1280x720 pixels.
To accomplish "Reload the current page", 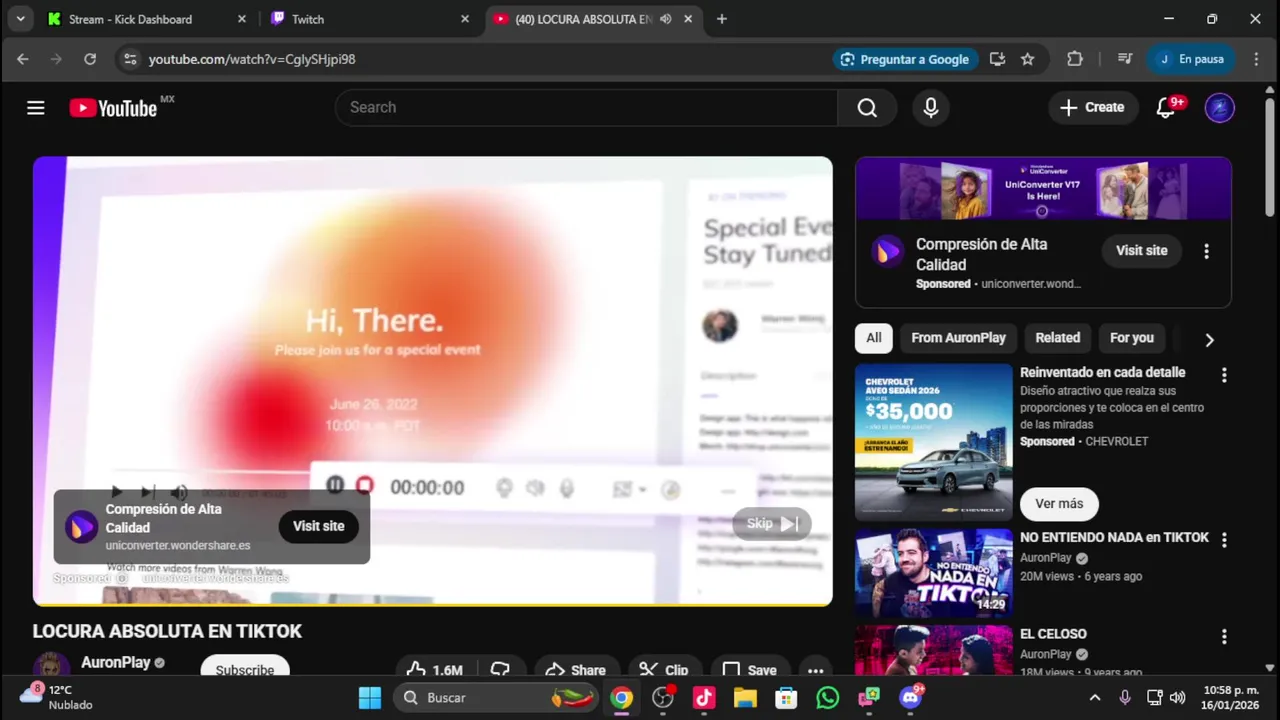I will [90, 59].
